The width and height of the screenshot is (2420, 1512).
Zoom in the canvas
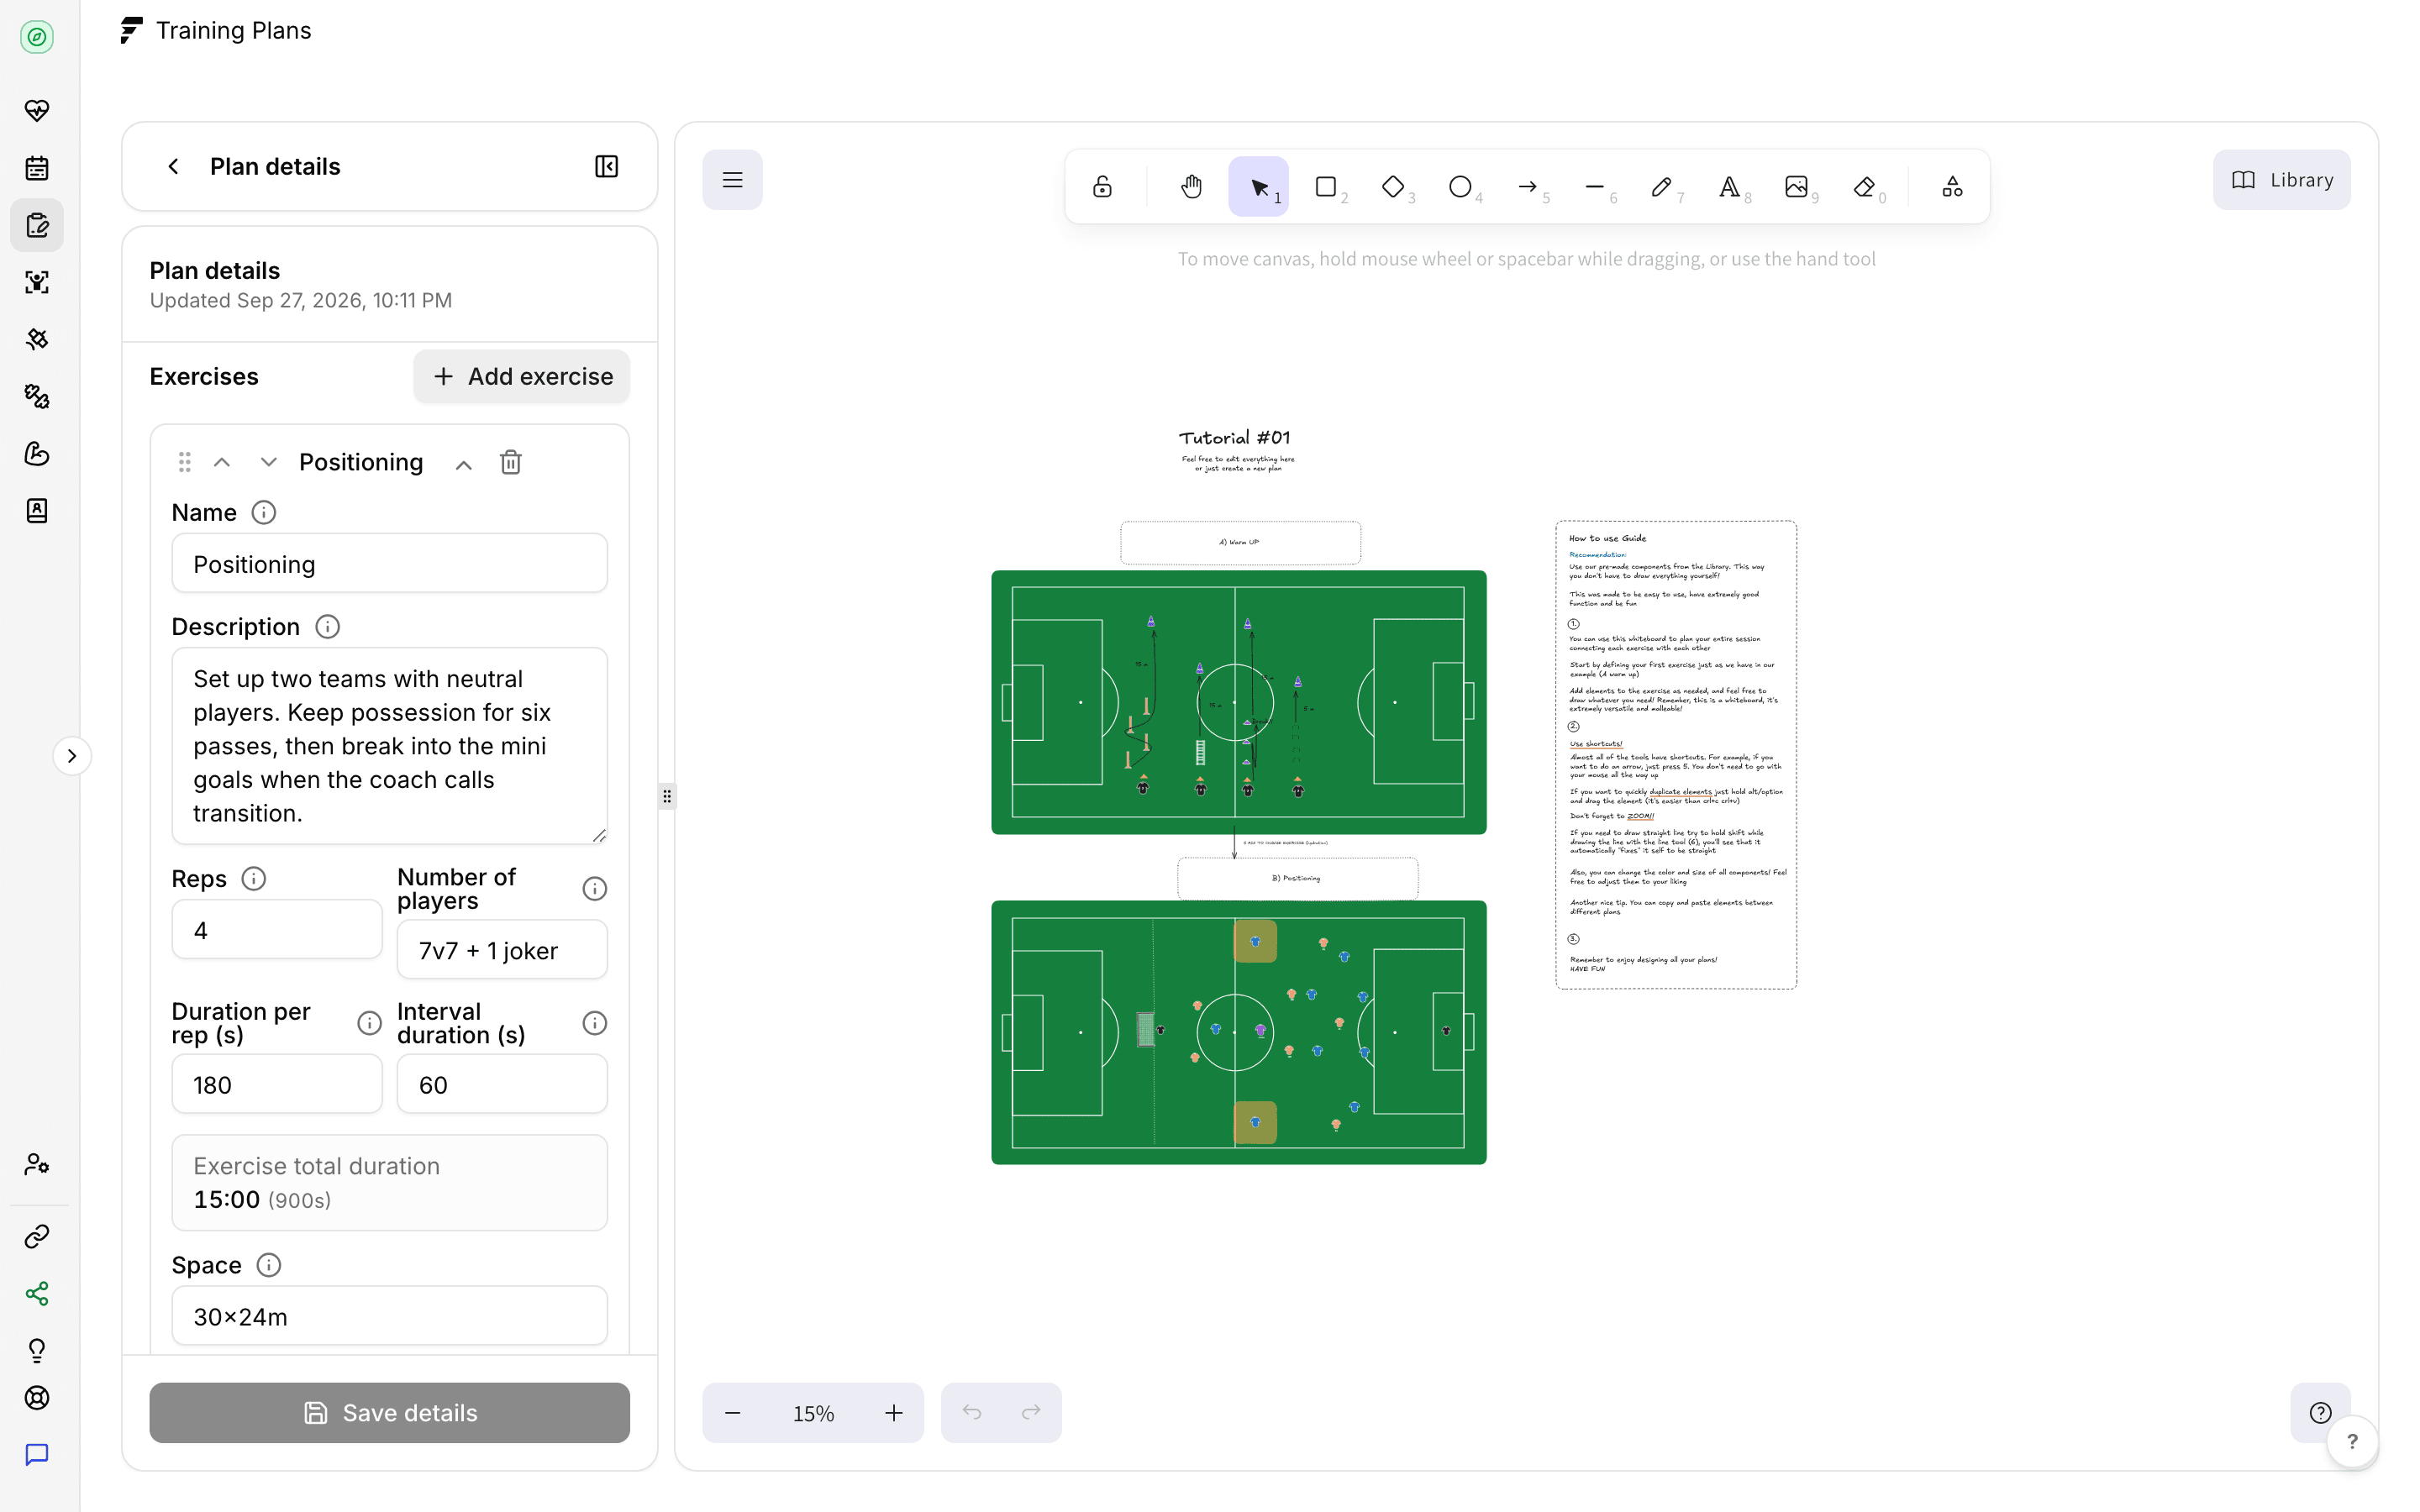894,1413
